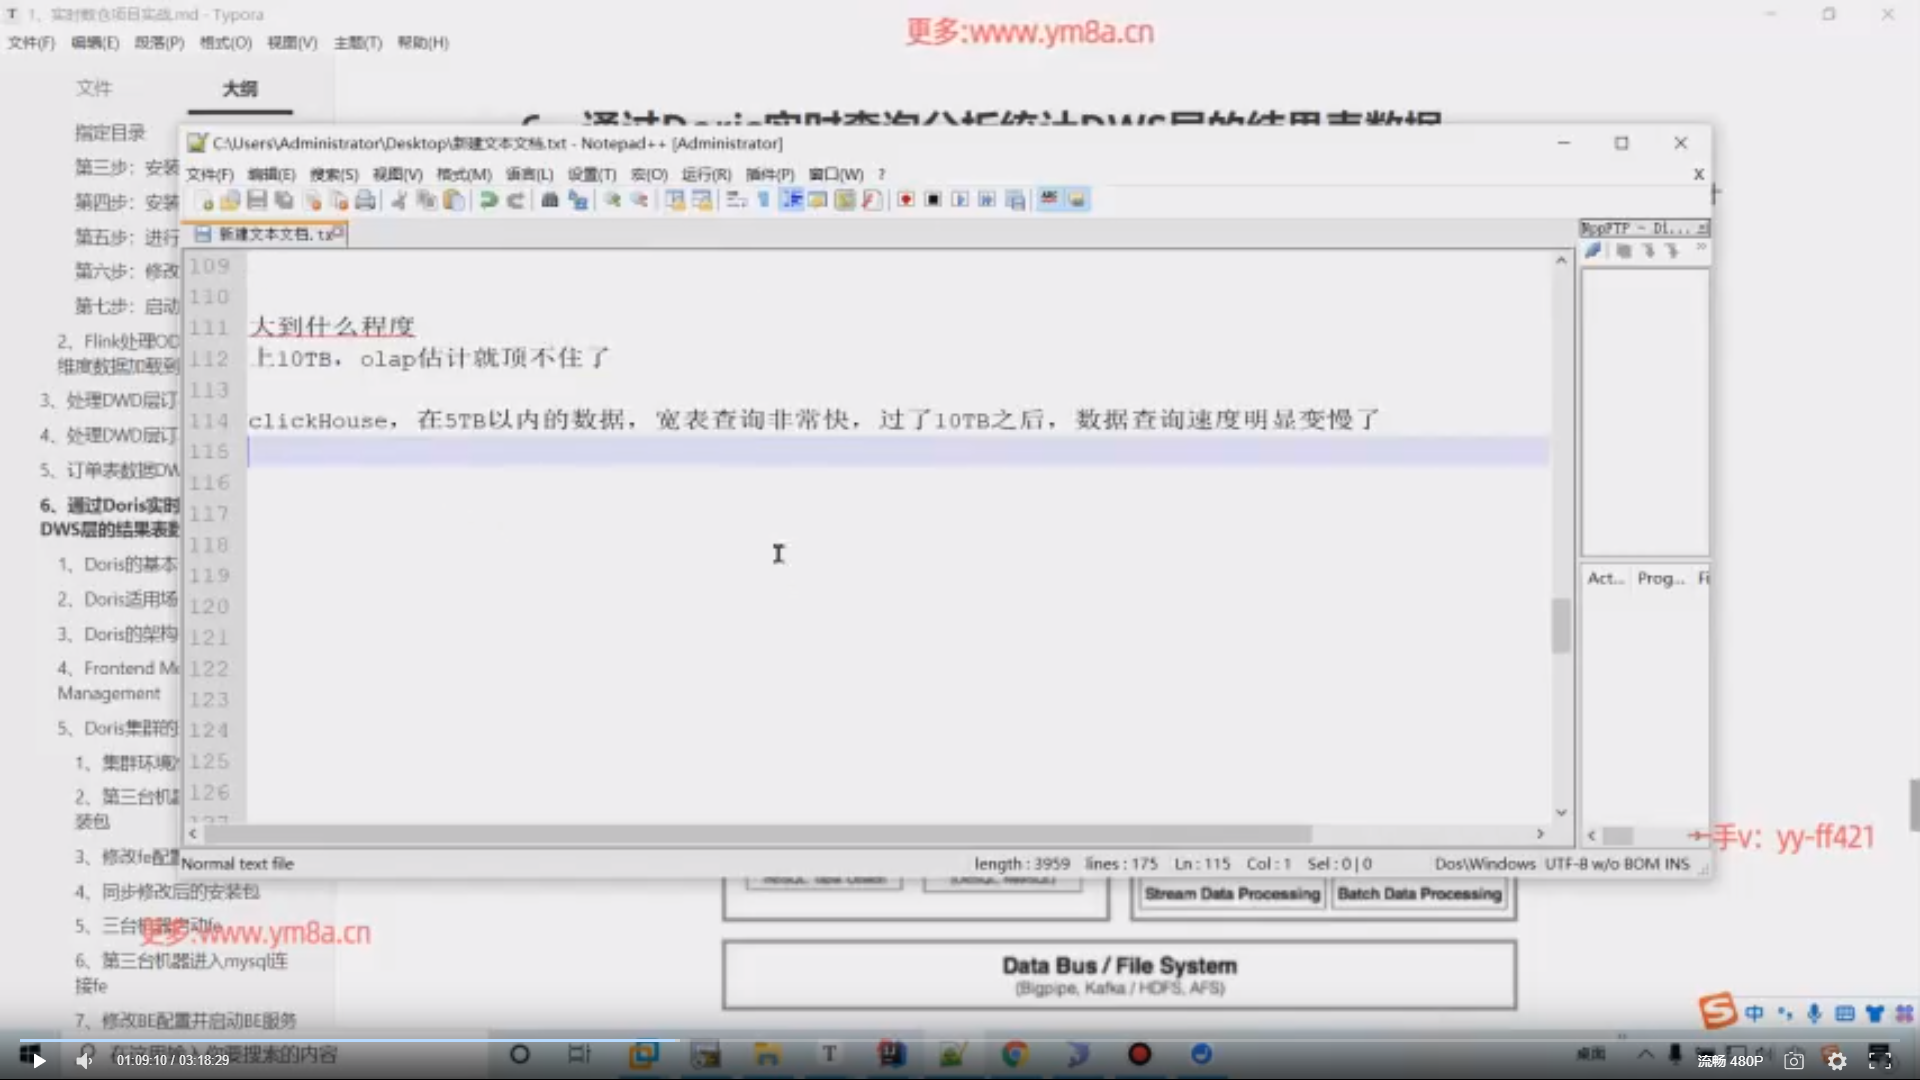This screenshot has height=1080, width=1920.
Task: Click the Save icon in Notepad++ toolbar
Action: [257, 200]
